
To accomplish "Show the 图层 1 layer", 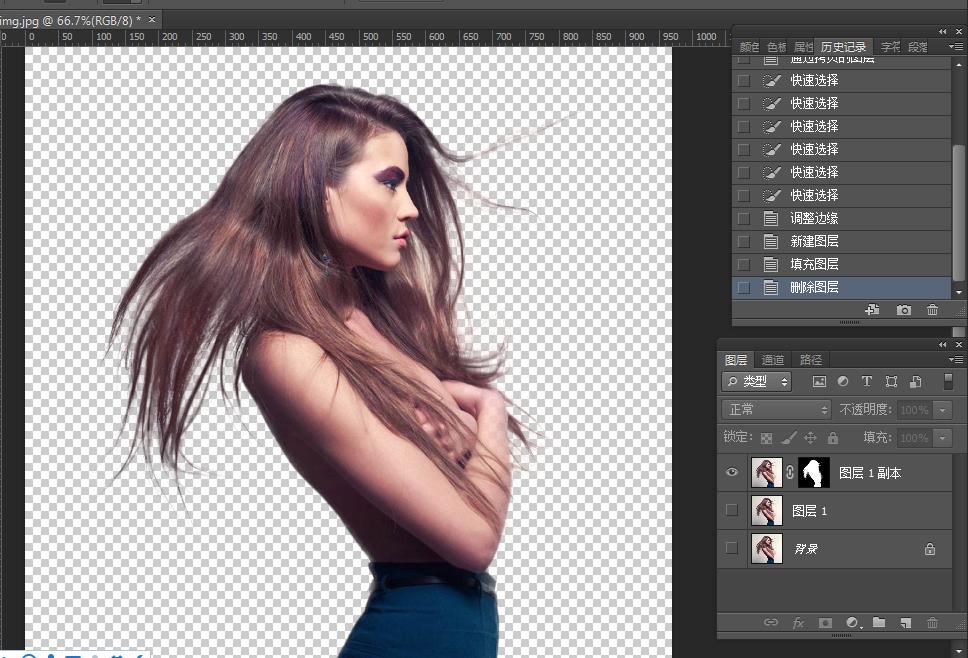I will [x=731, y=510].
